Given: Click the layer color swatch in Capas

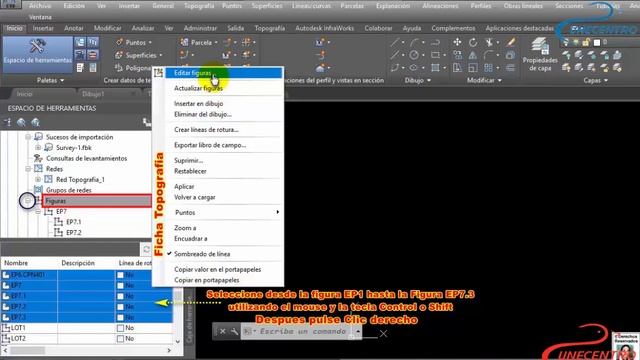Looking at the screenshot, I should pyautogui.click(x=597, y=42).
